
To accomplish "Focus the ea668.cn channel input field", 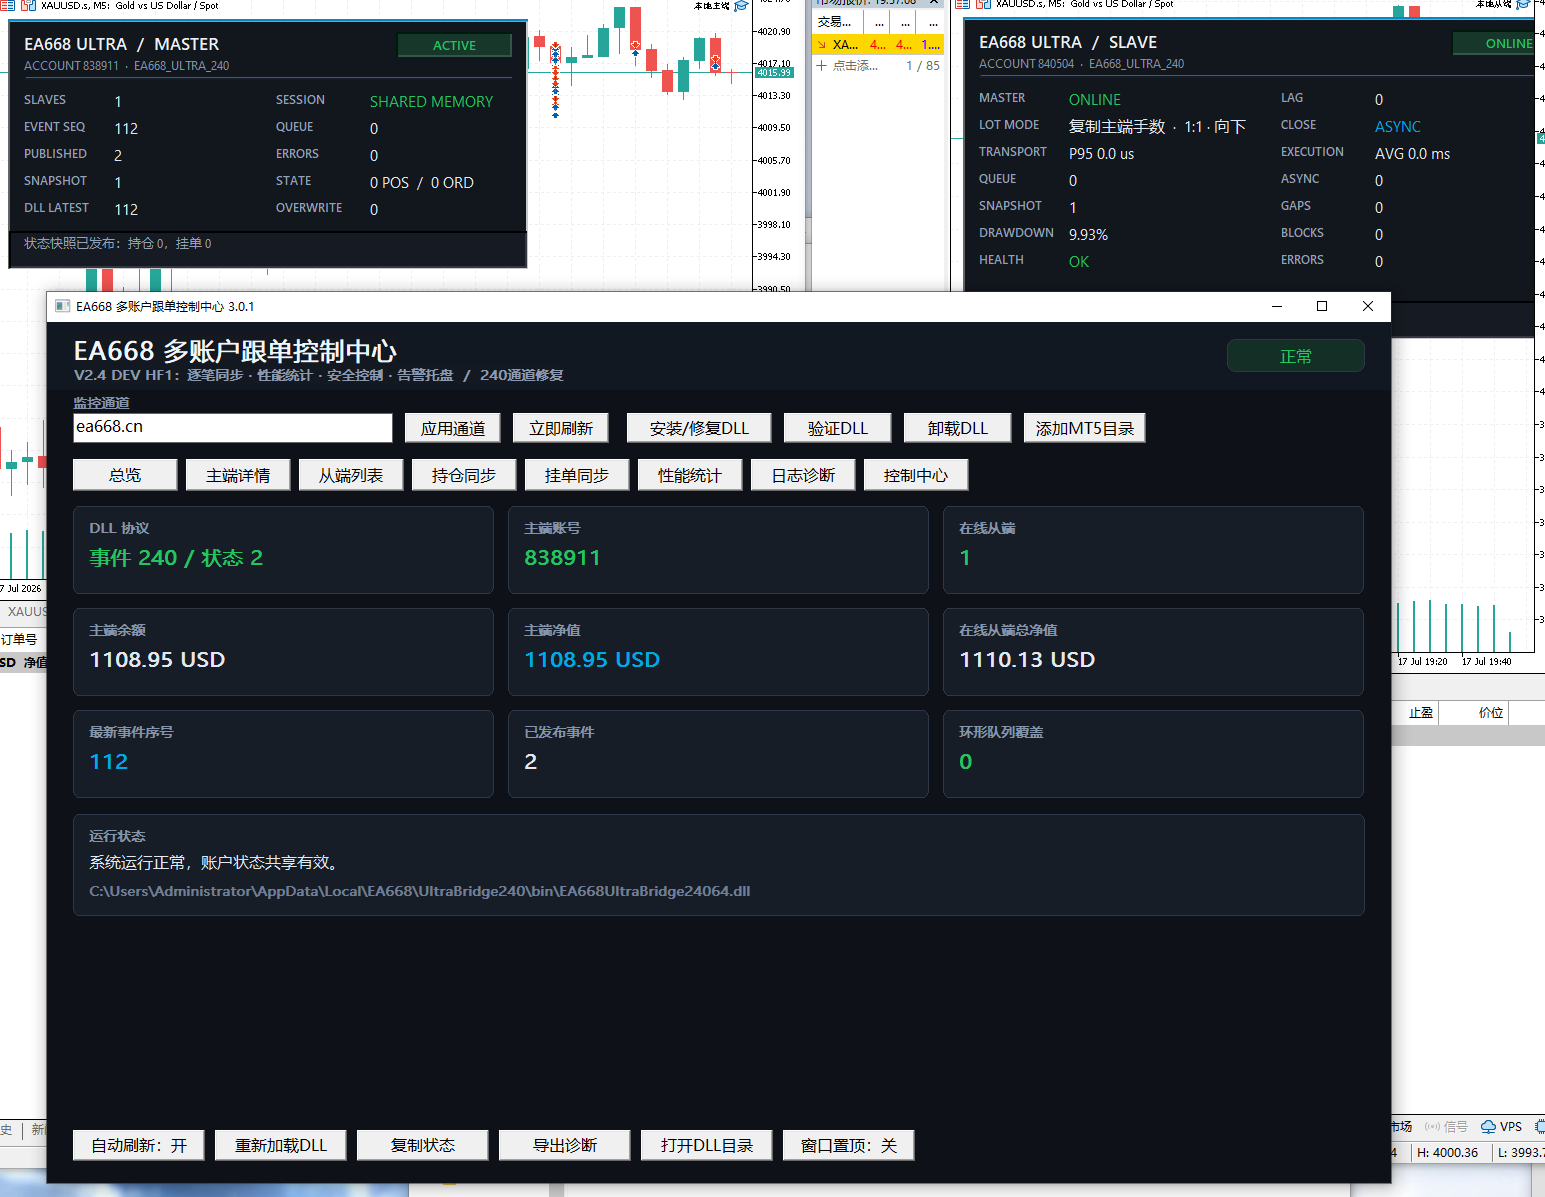I will (233, 427).
